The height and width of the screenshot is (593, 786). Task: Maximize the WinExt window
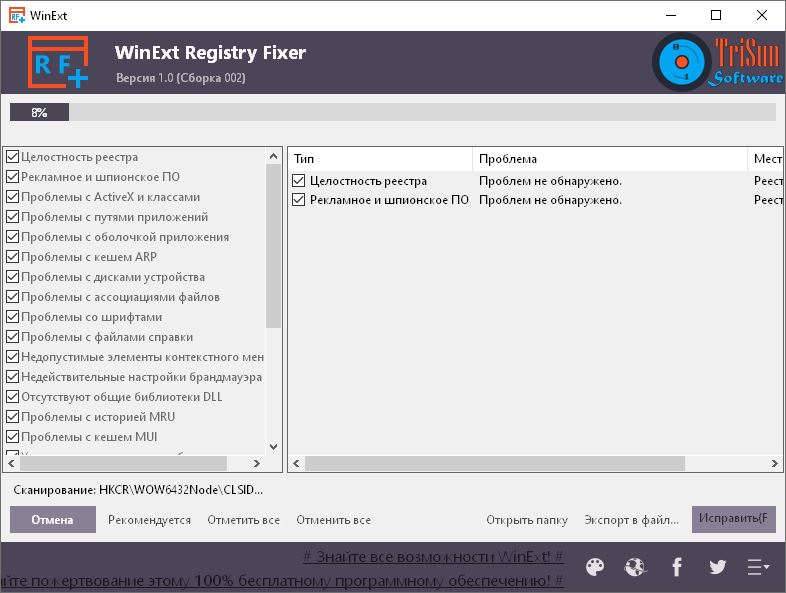(716, 16)
